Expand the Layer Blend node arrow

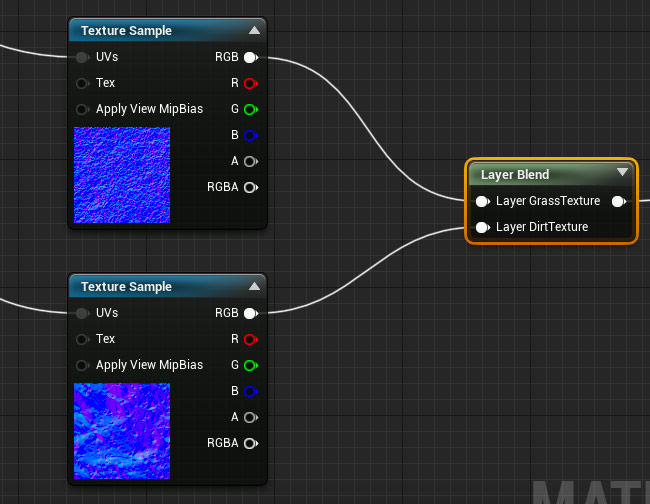[x=622, y=172]
